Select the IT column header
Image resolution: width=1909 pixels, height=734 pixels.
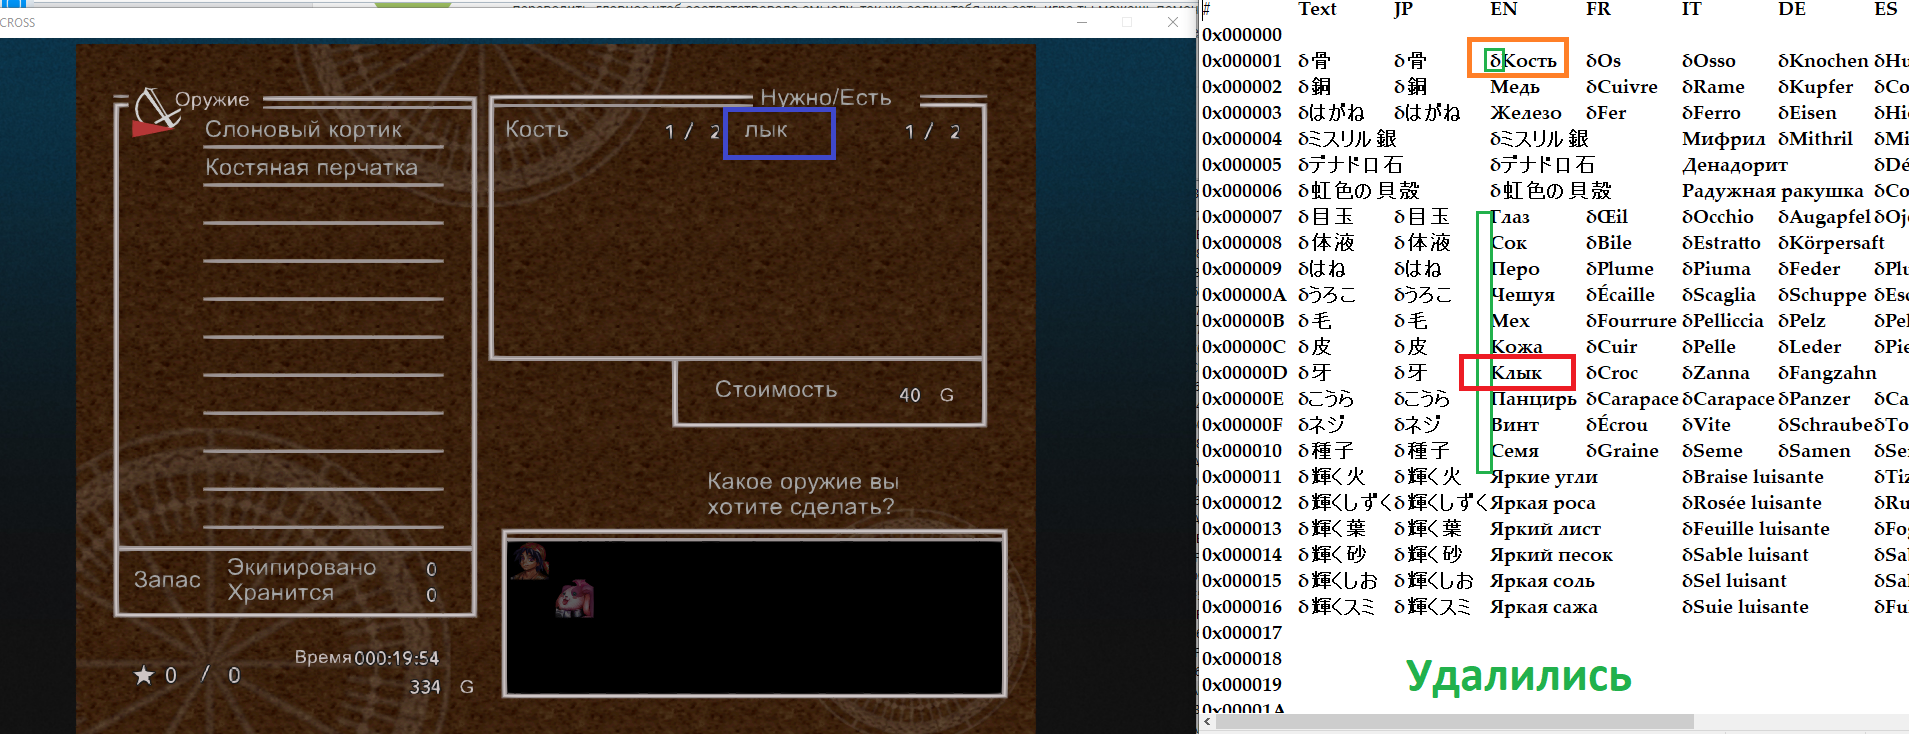tap(1691, 9)
